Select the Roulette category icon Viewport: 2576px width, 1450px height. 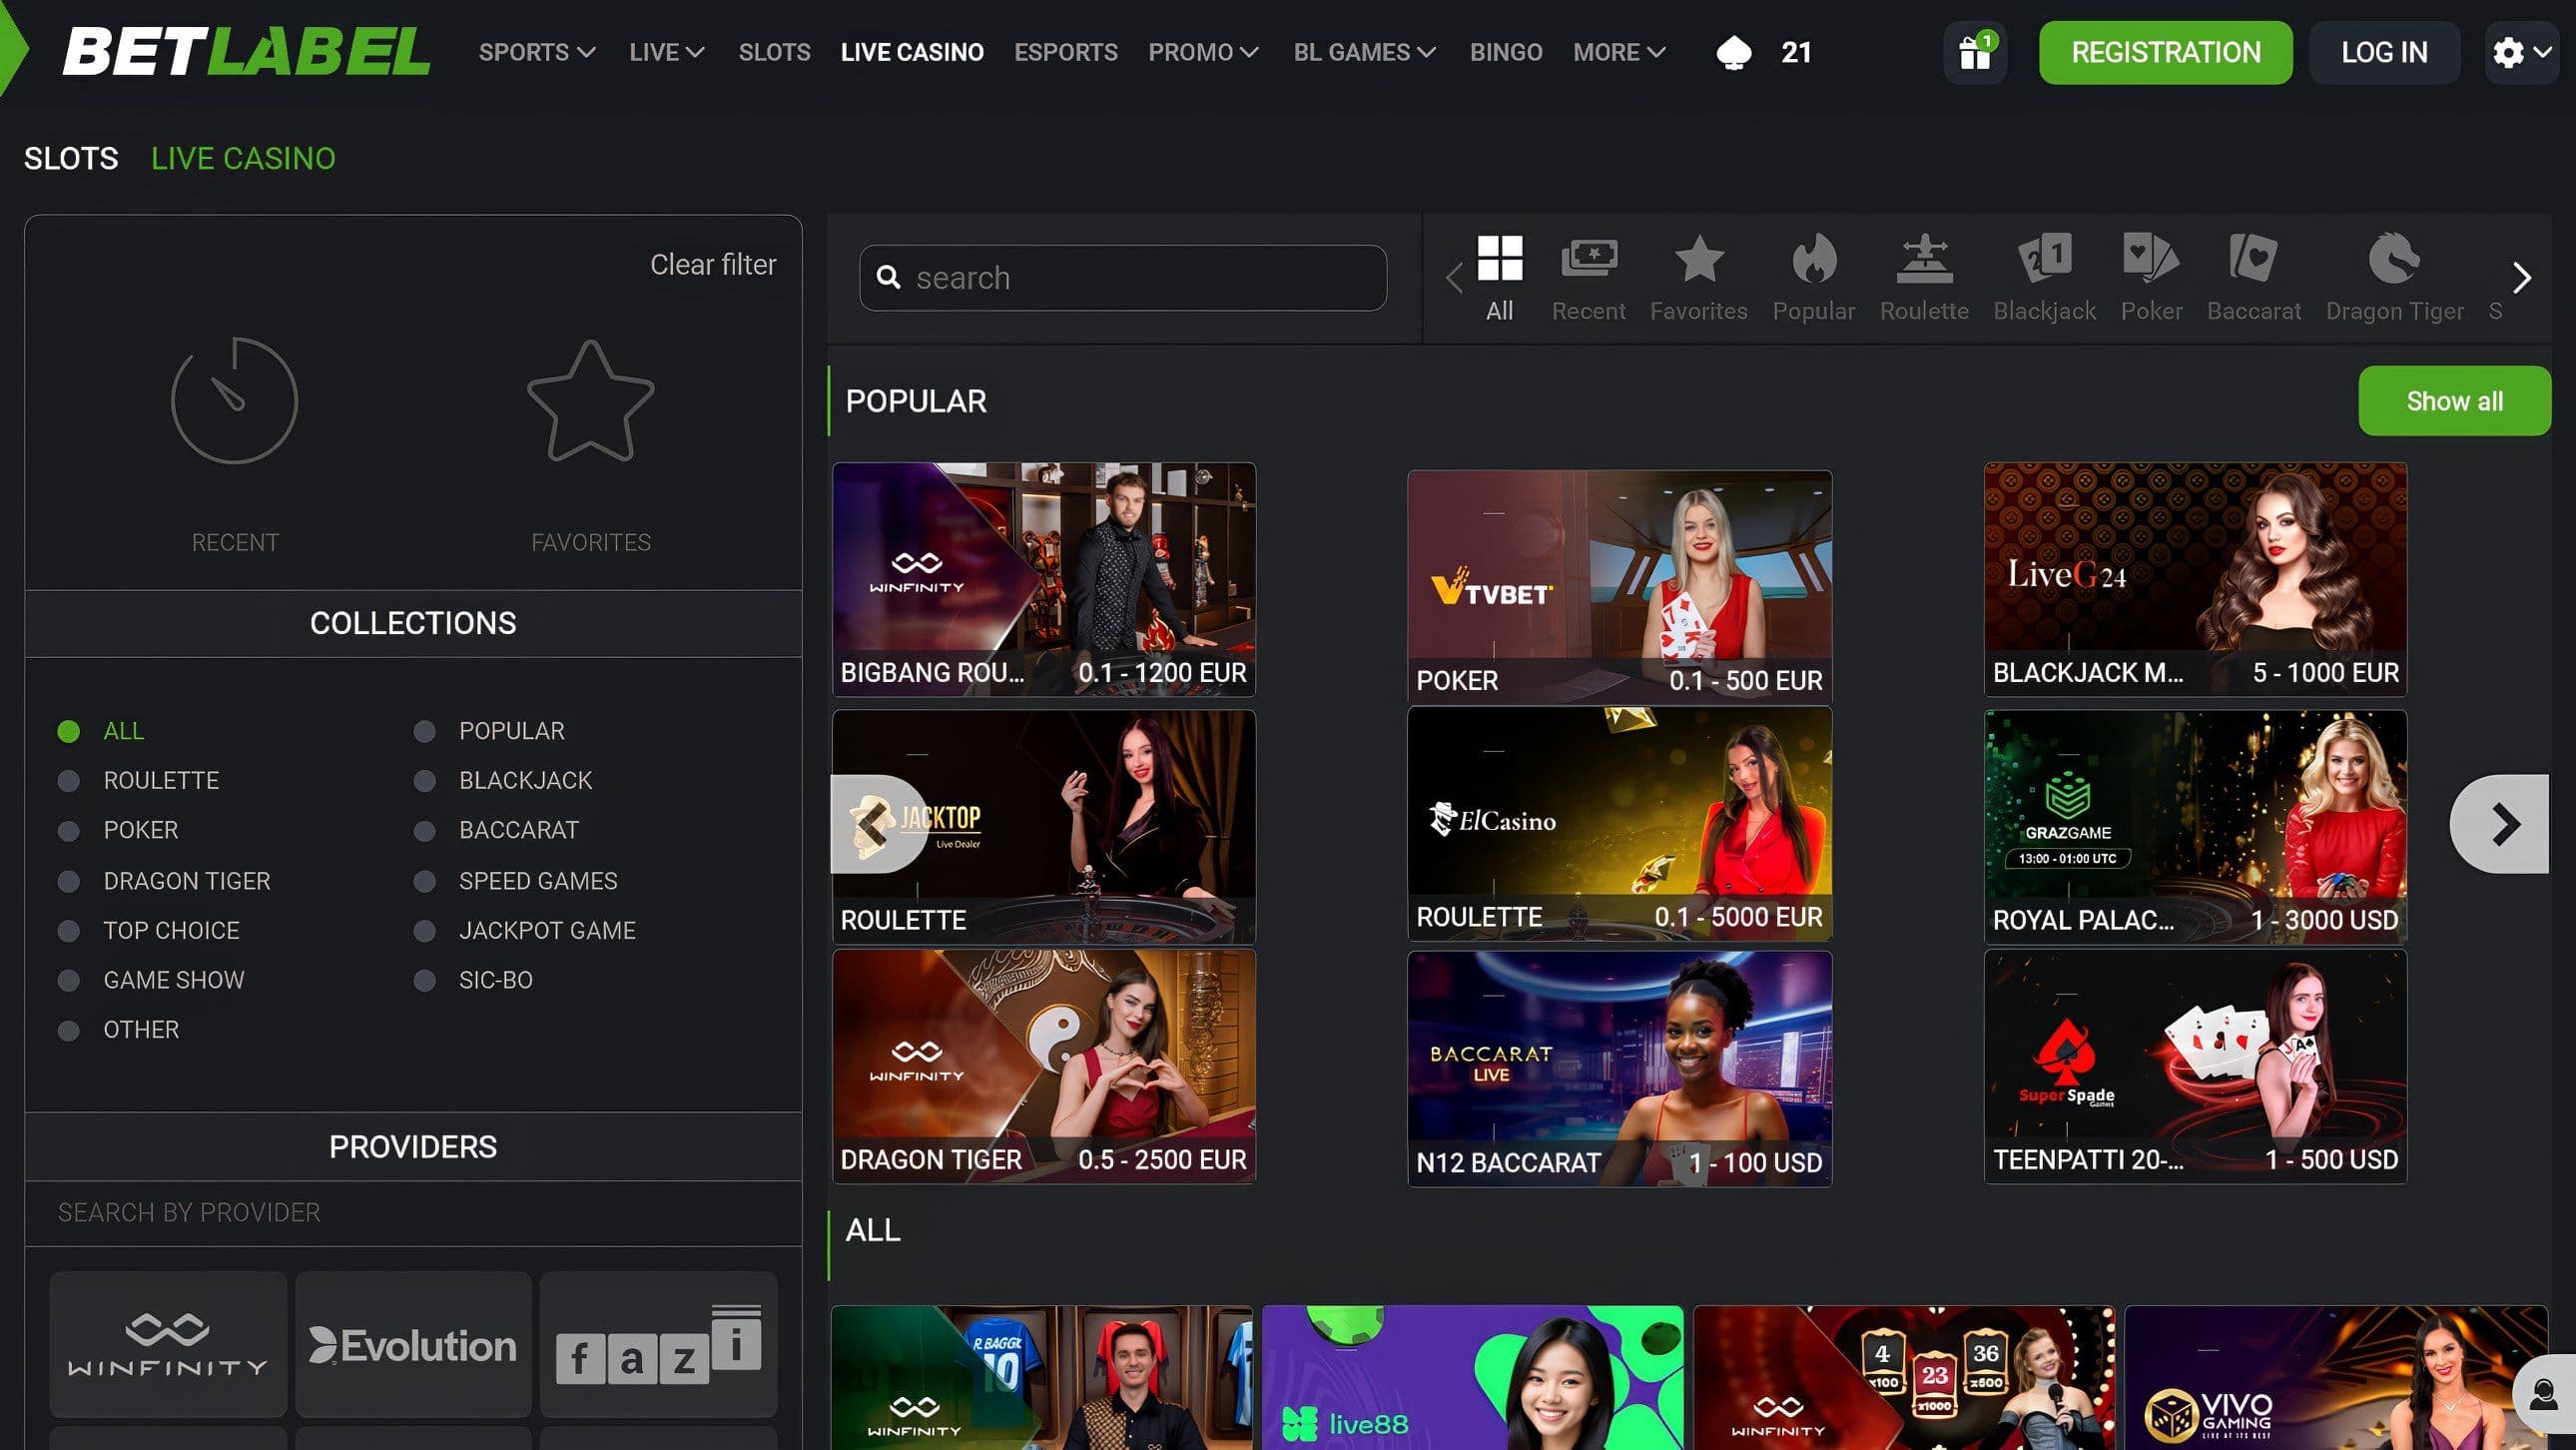pos(1924,260)
